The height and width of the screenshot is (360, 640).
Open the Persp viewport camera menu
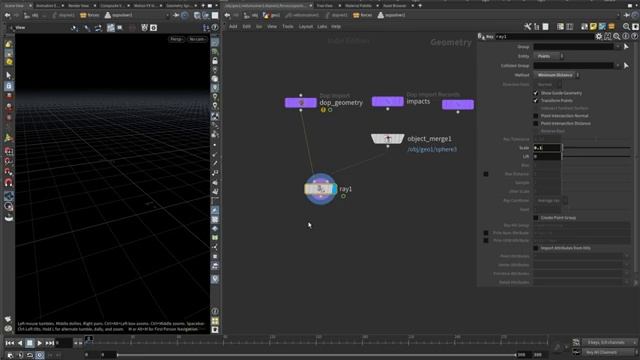click(x=177, y=39)
